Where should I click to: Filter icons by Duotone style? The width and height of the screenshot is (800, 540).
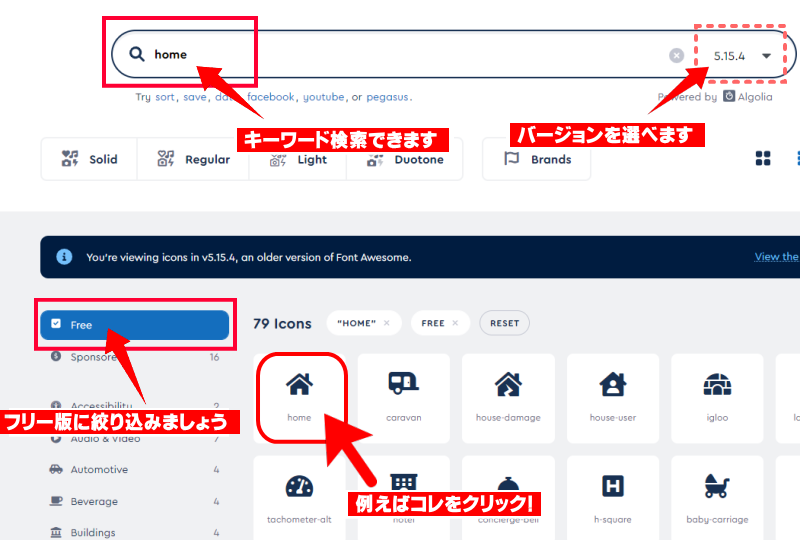(x=405, y=160)
